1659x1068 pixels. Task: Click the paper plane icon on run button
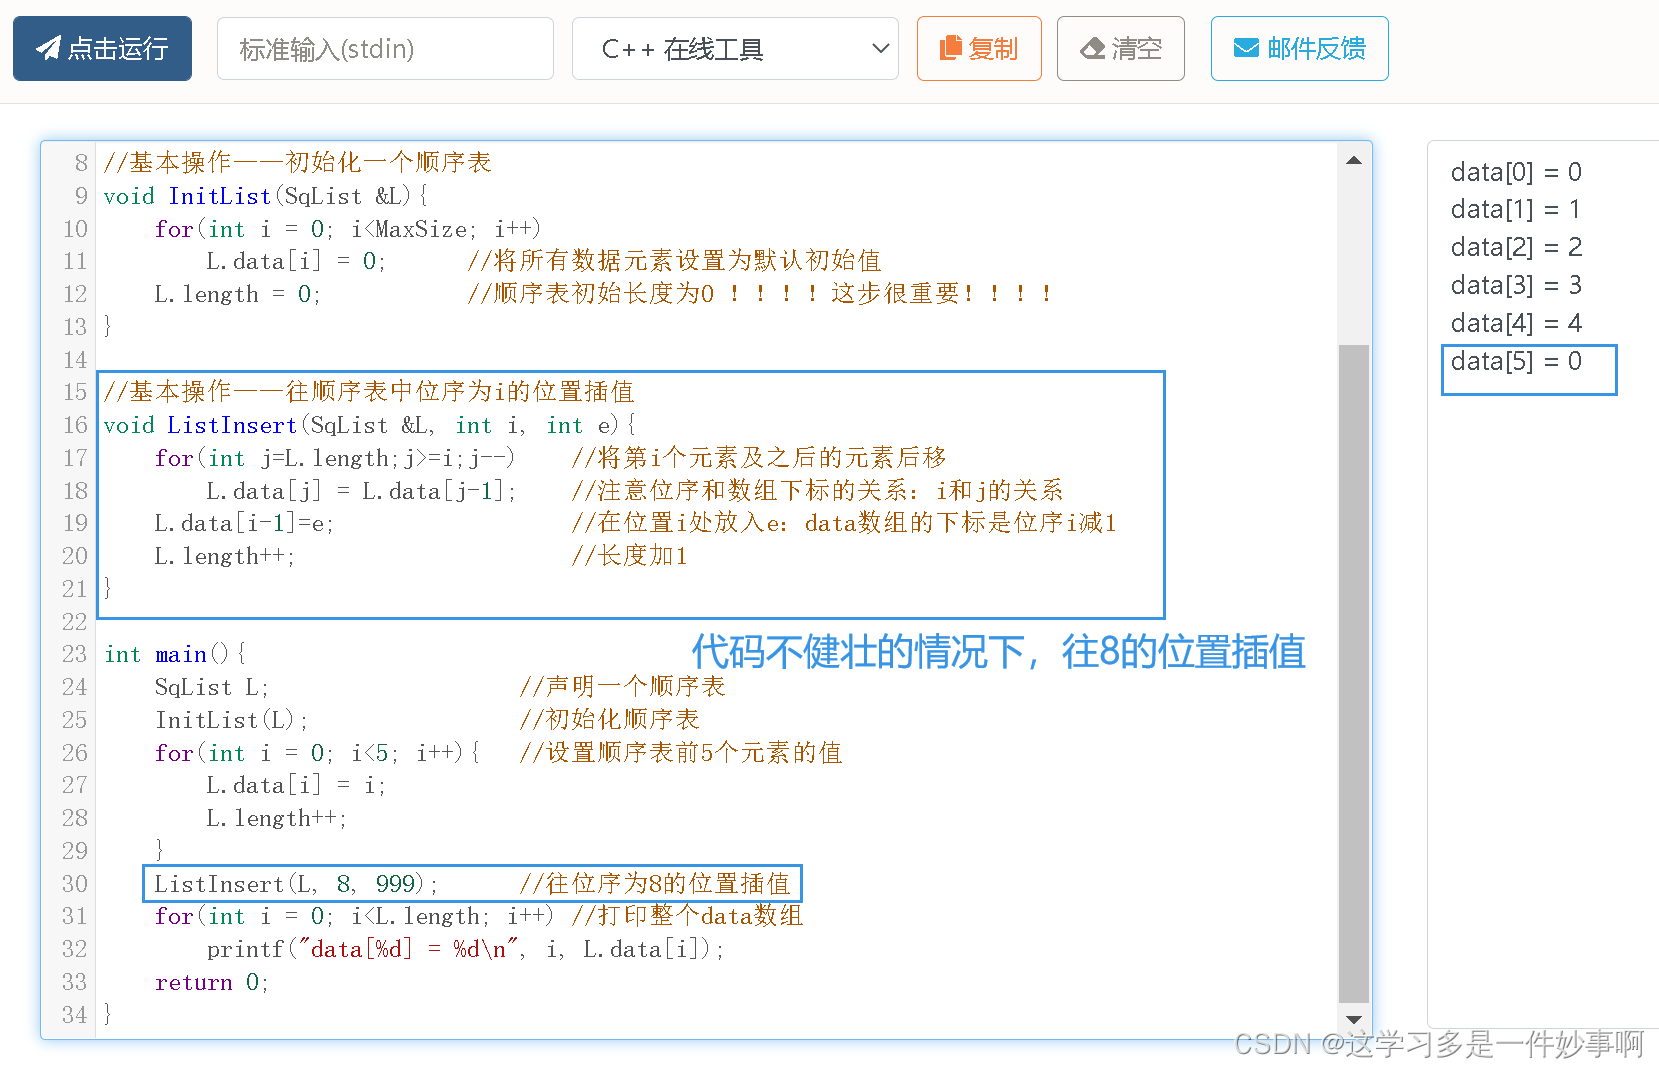48,48
